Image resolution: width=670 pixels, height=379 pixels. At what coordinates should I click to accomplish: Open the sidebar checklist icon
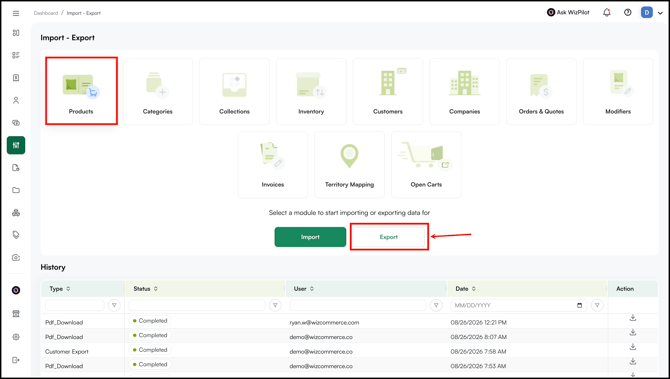coord(16,55)
